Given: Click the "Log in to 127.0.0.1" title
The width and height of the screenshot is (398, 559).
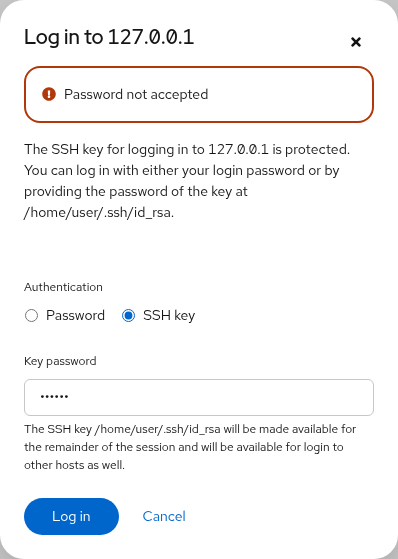Looking at the screenshot, I should (109, 37).
